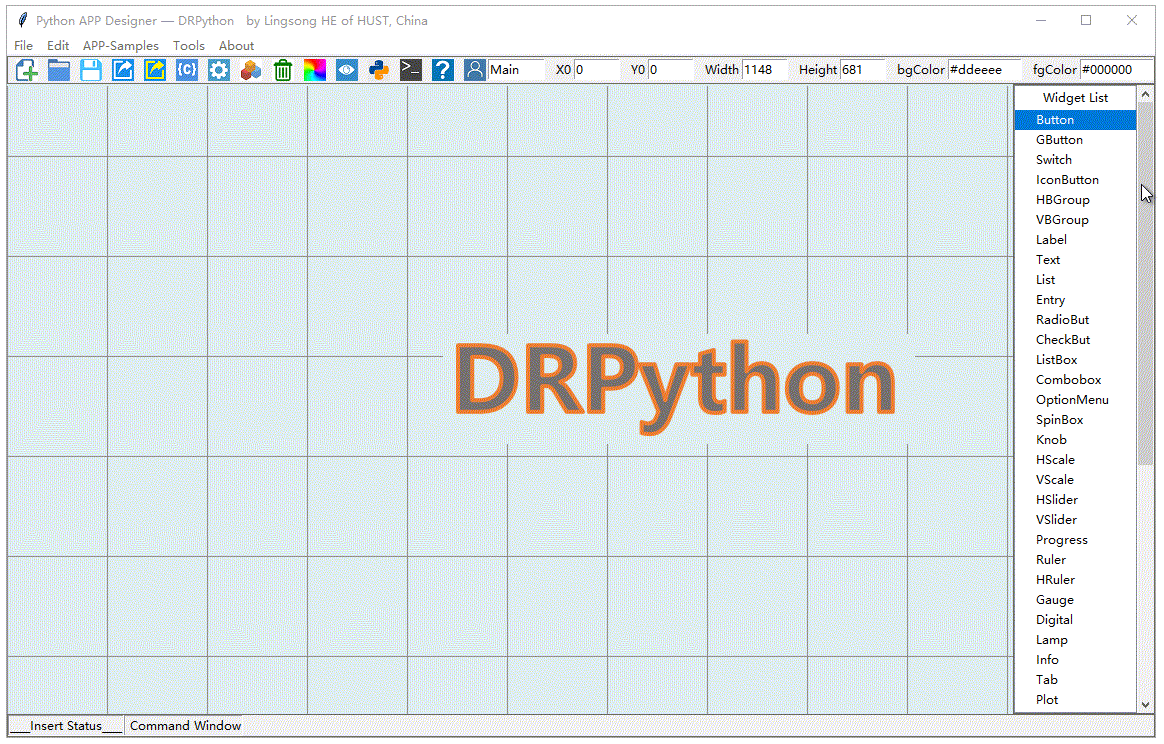The width and height of the screenshot is (1164, 744).
Task: Click the {C} code icon
Action: [x=187, y=71]
